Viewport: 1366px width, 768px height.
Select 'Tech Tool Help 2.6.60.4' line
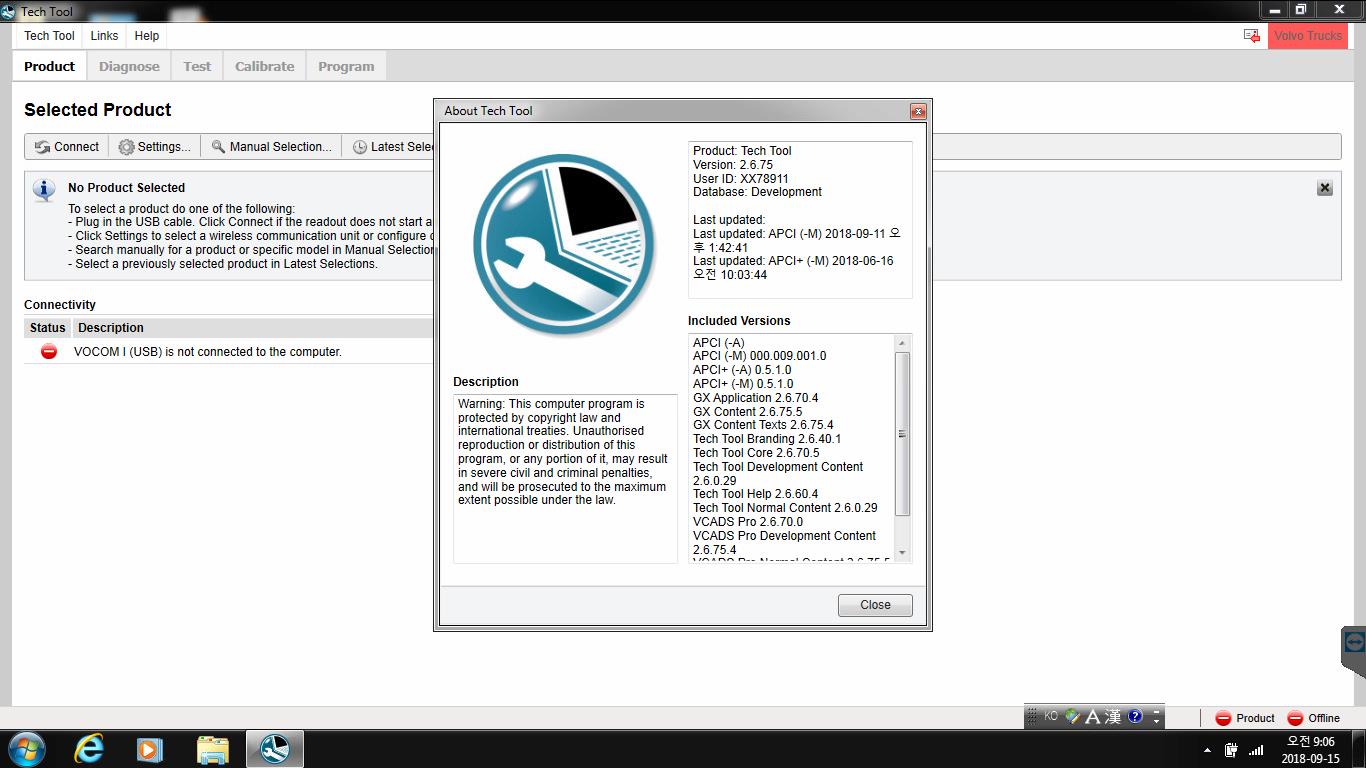pos(755,494)
